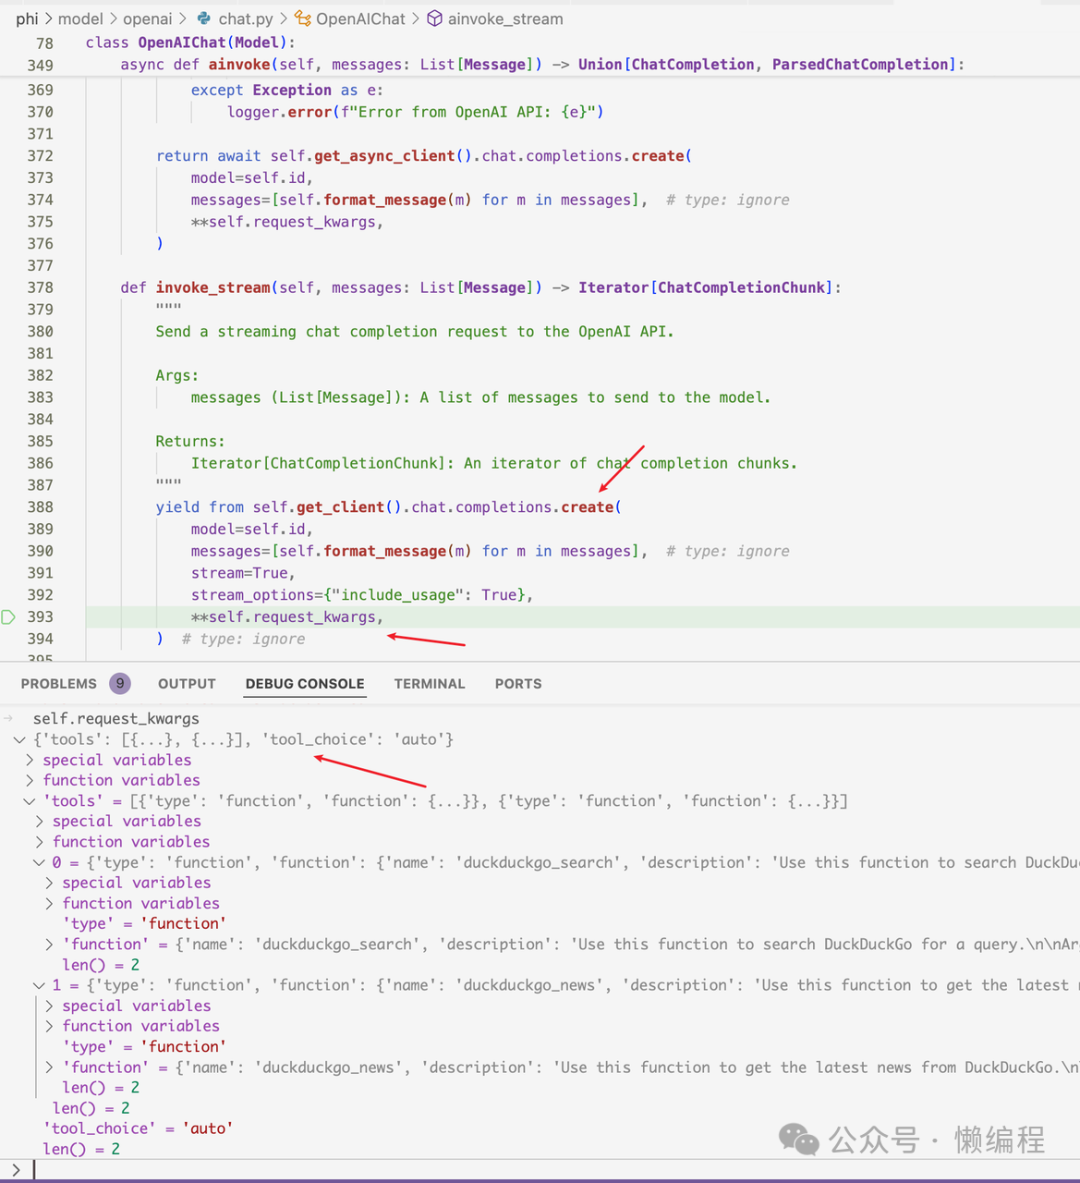This screenshot has width=1080, height=1183.
Task: Expand function variables in debug console
Action: (x=29, y=779)
